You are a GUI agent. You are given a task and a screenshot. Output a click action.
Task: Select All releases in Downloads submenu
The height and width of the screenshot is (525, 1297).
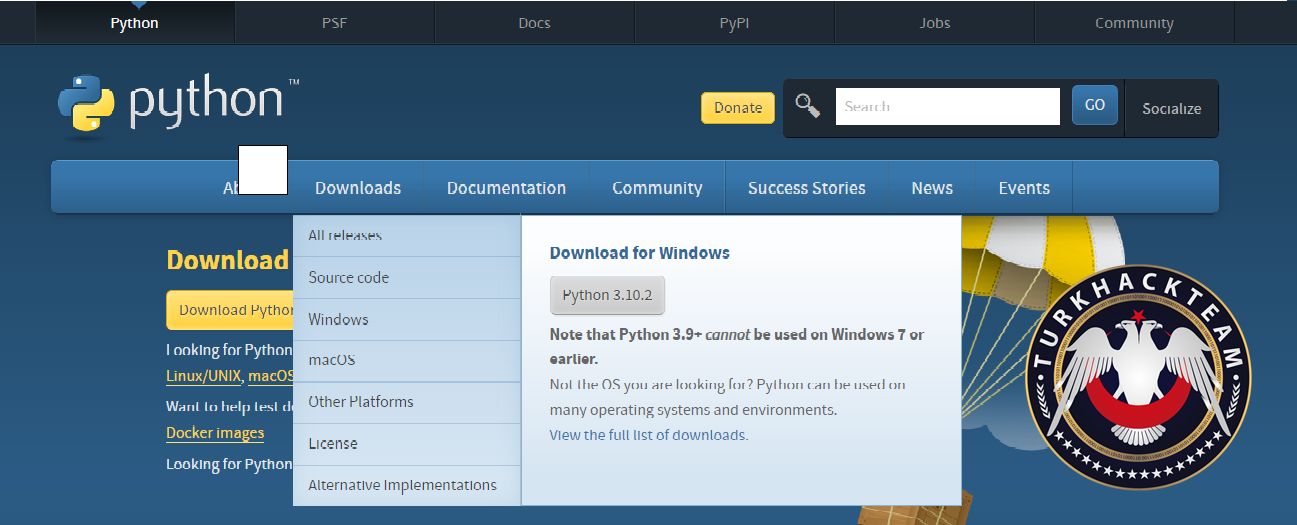(x=407, y=235)
